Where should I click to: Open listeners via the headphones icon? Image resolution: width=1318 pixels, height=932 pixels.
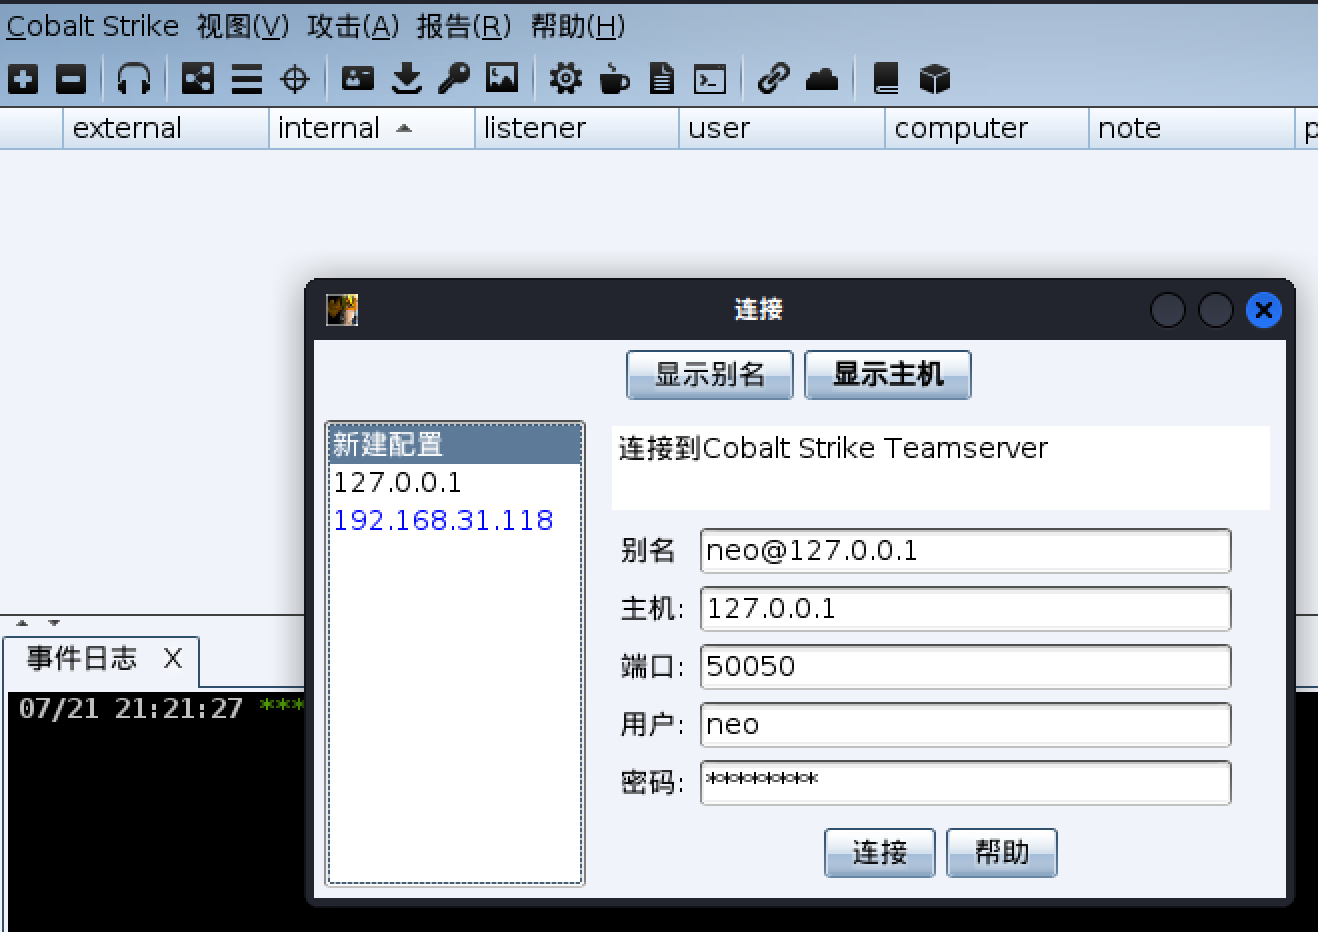tap(134, 79)
